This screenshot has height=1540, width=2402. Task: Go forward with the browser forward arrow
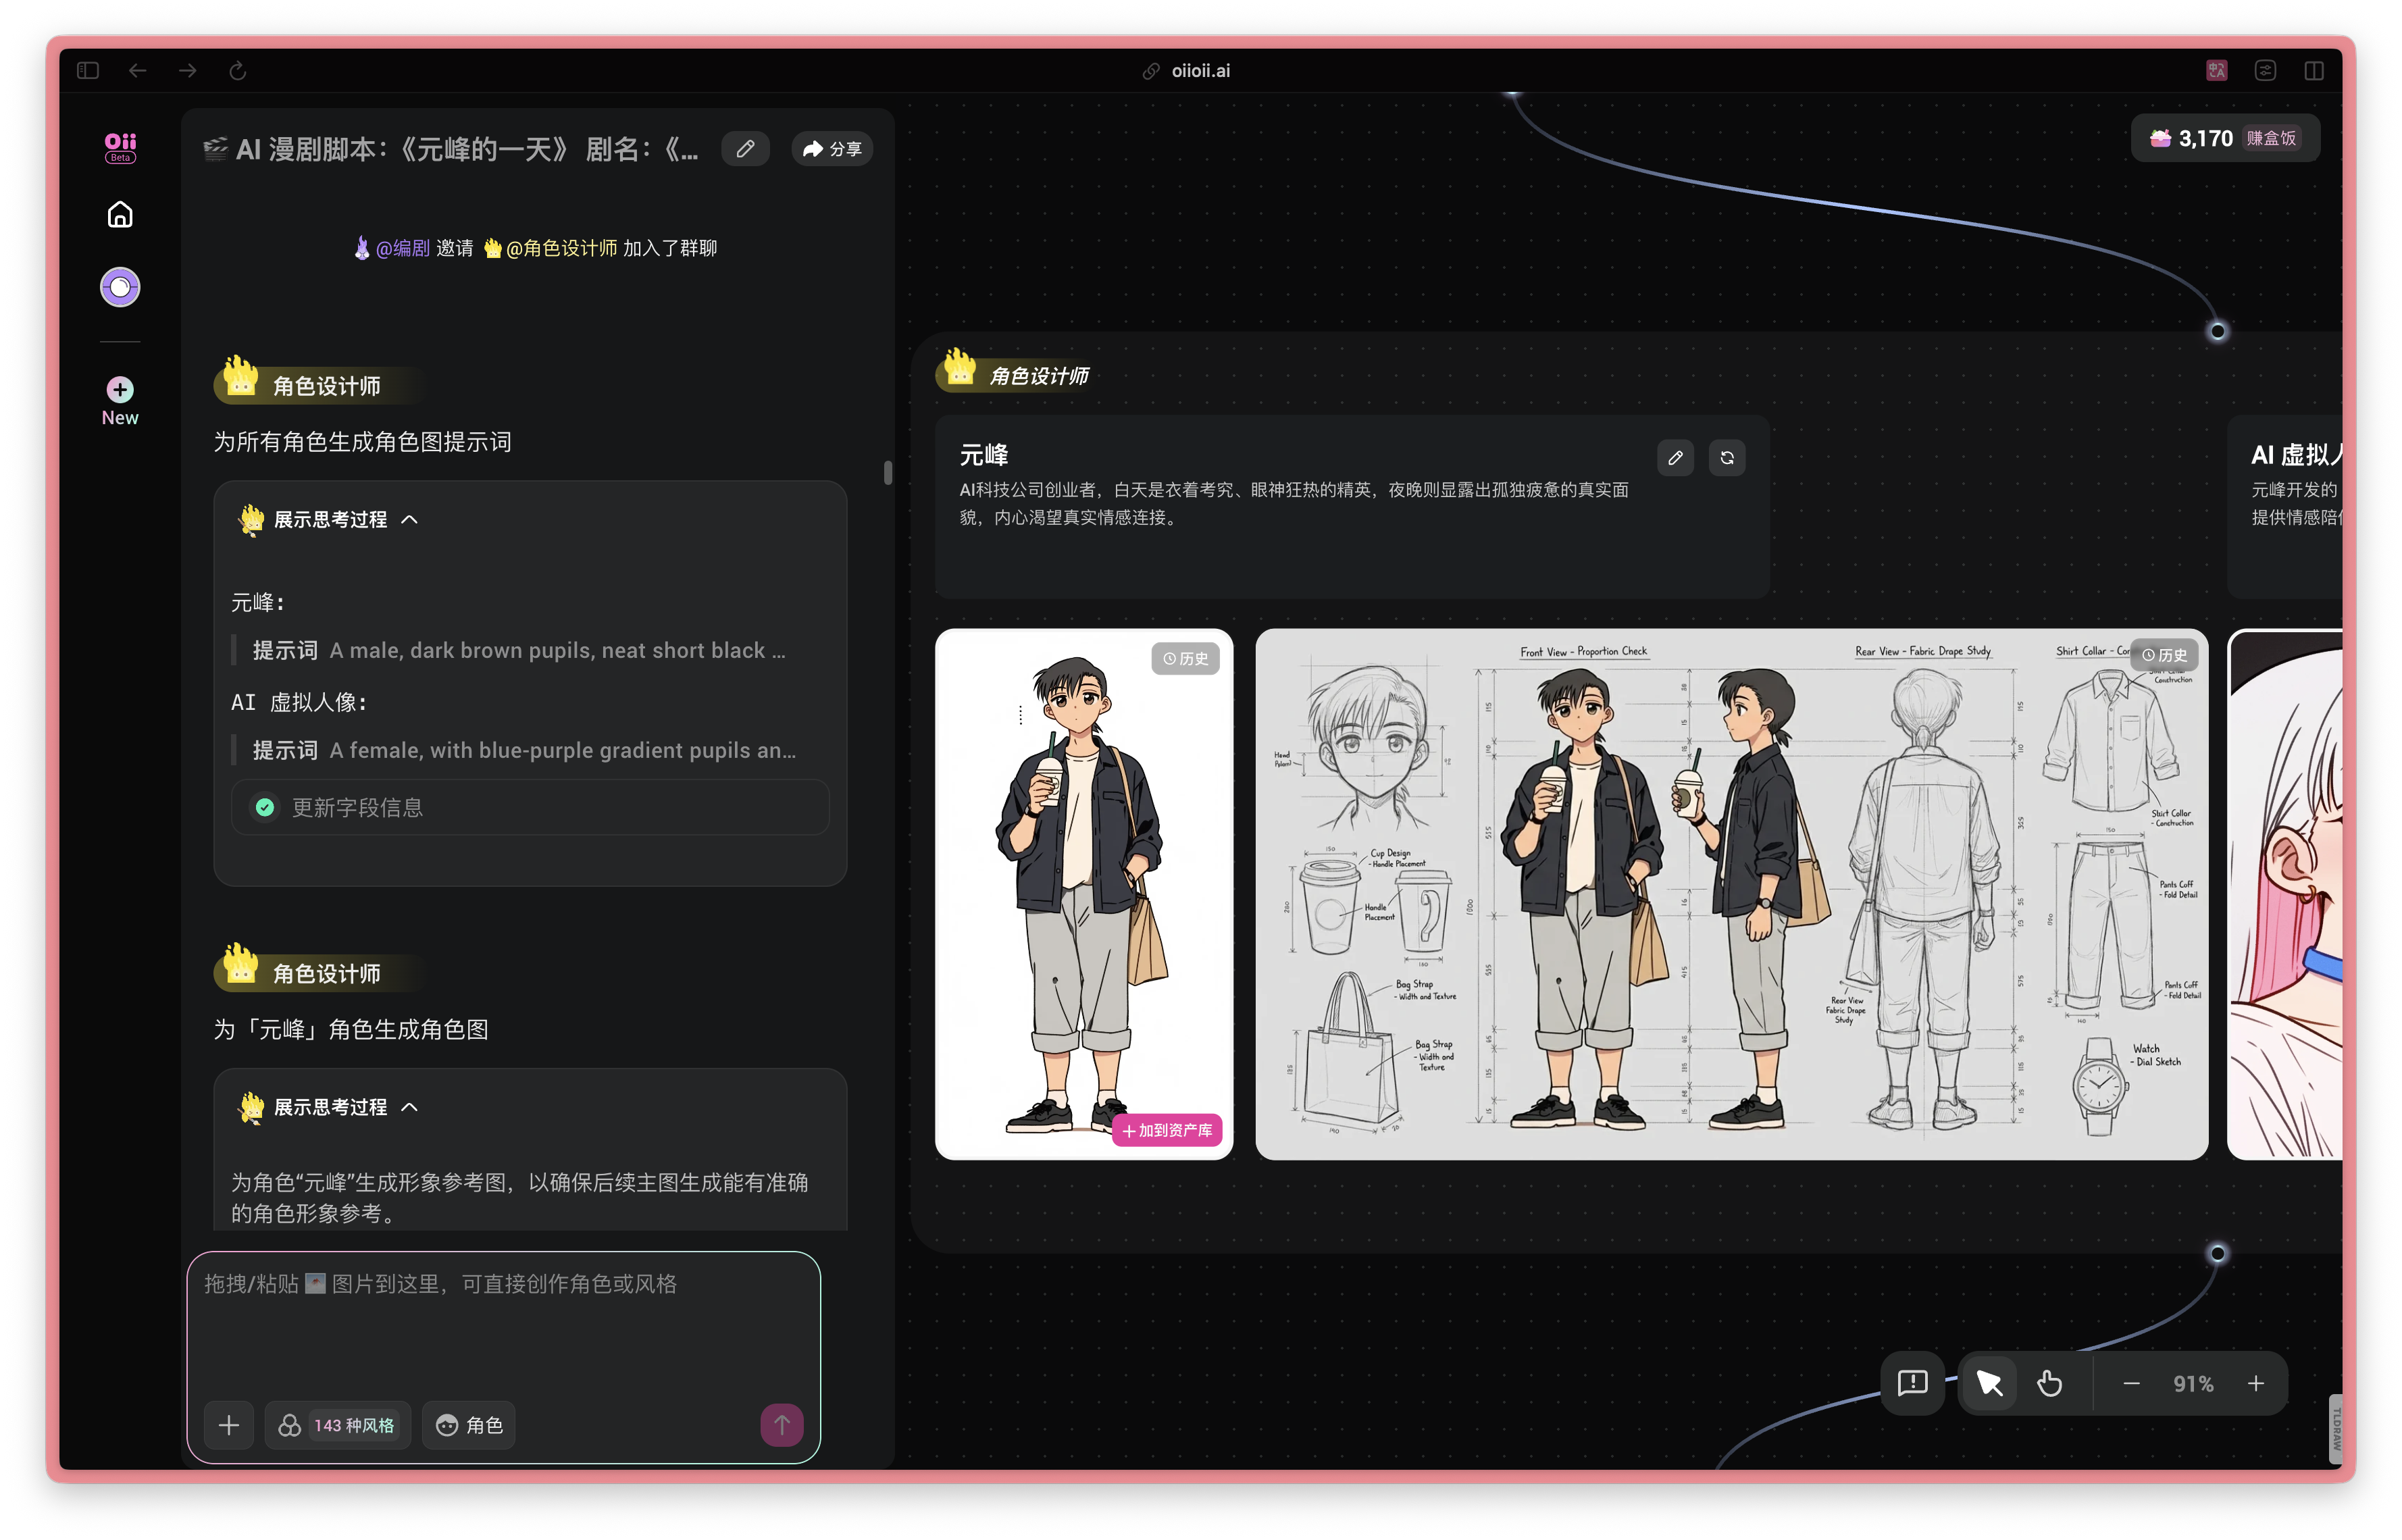click(188, 70)
